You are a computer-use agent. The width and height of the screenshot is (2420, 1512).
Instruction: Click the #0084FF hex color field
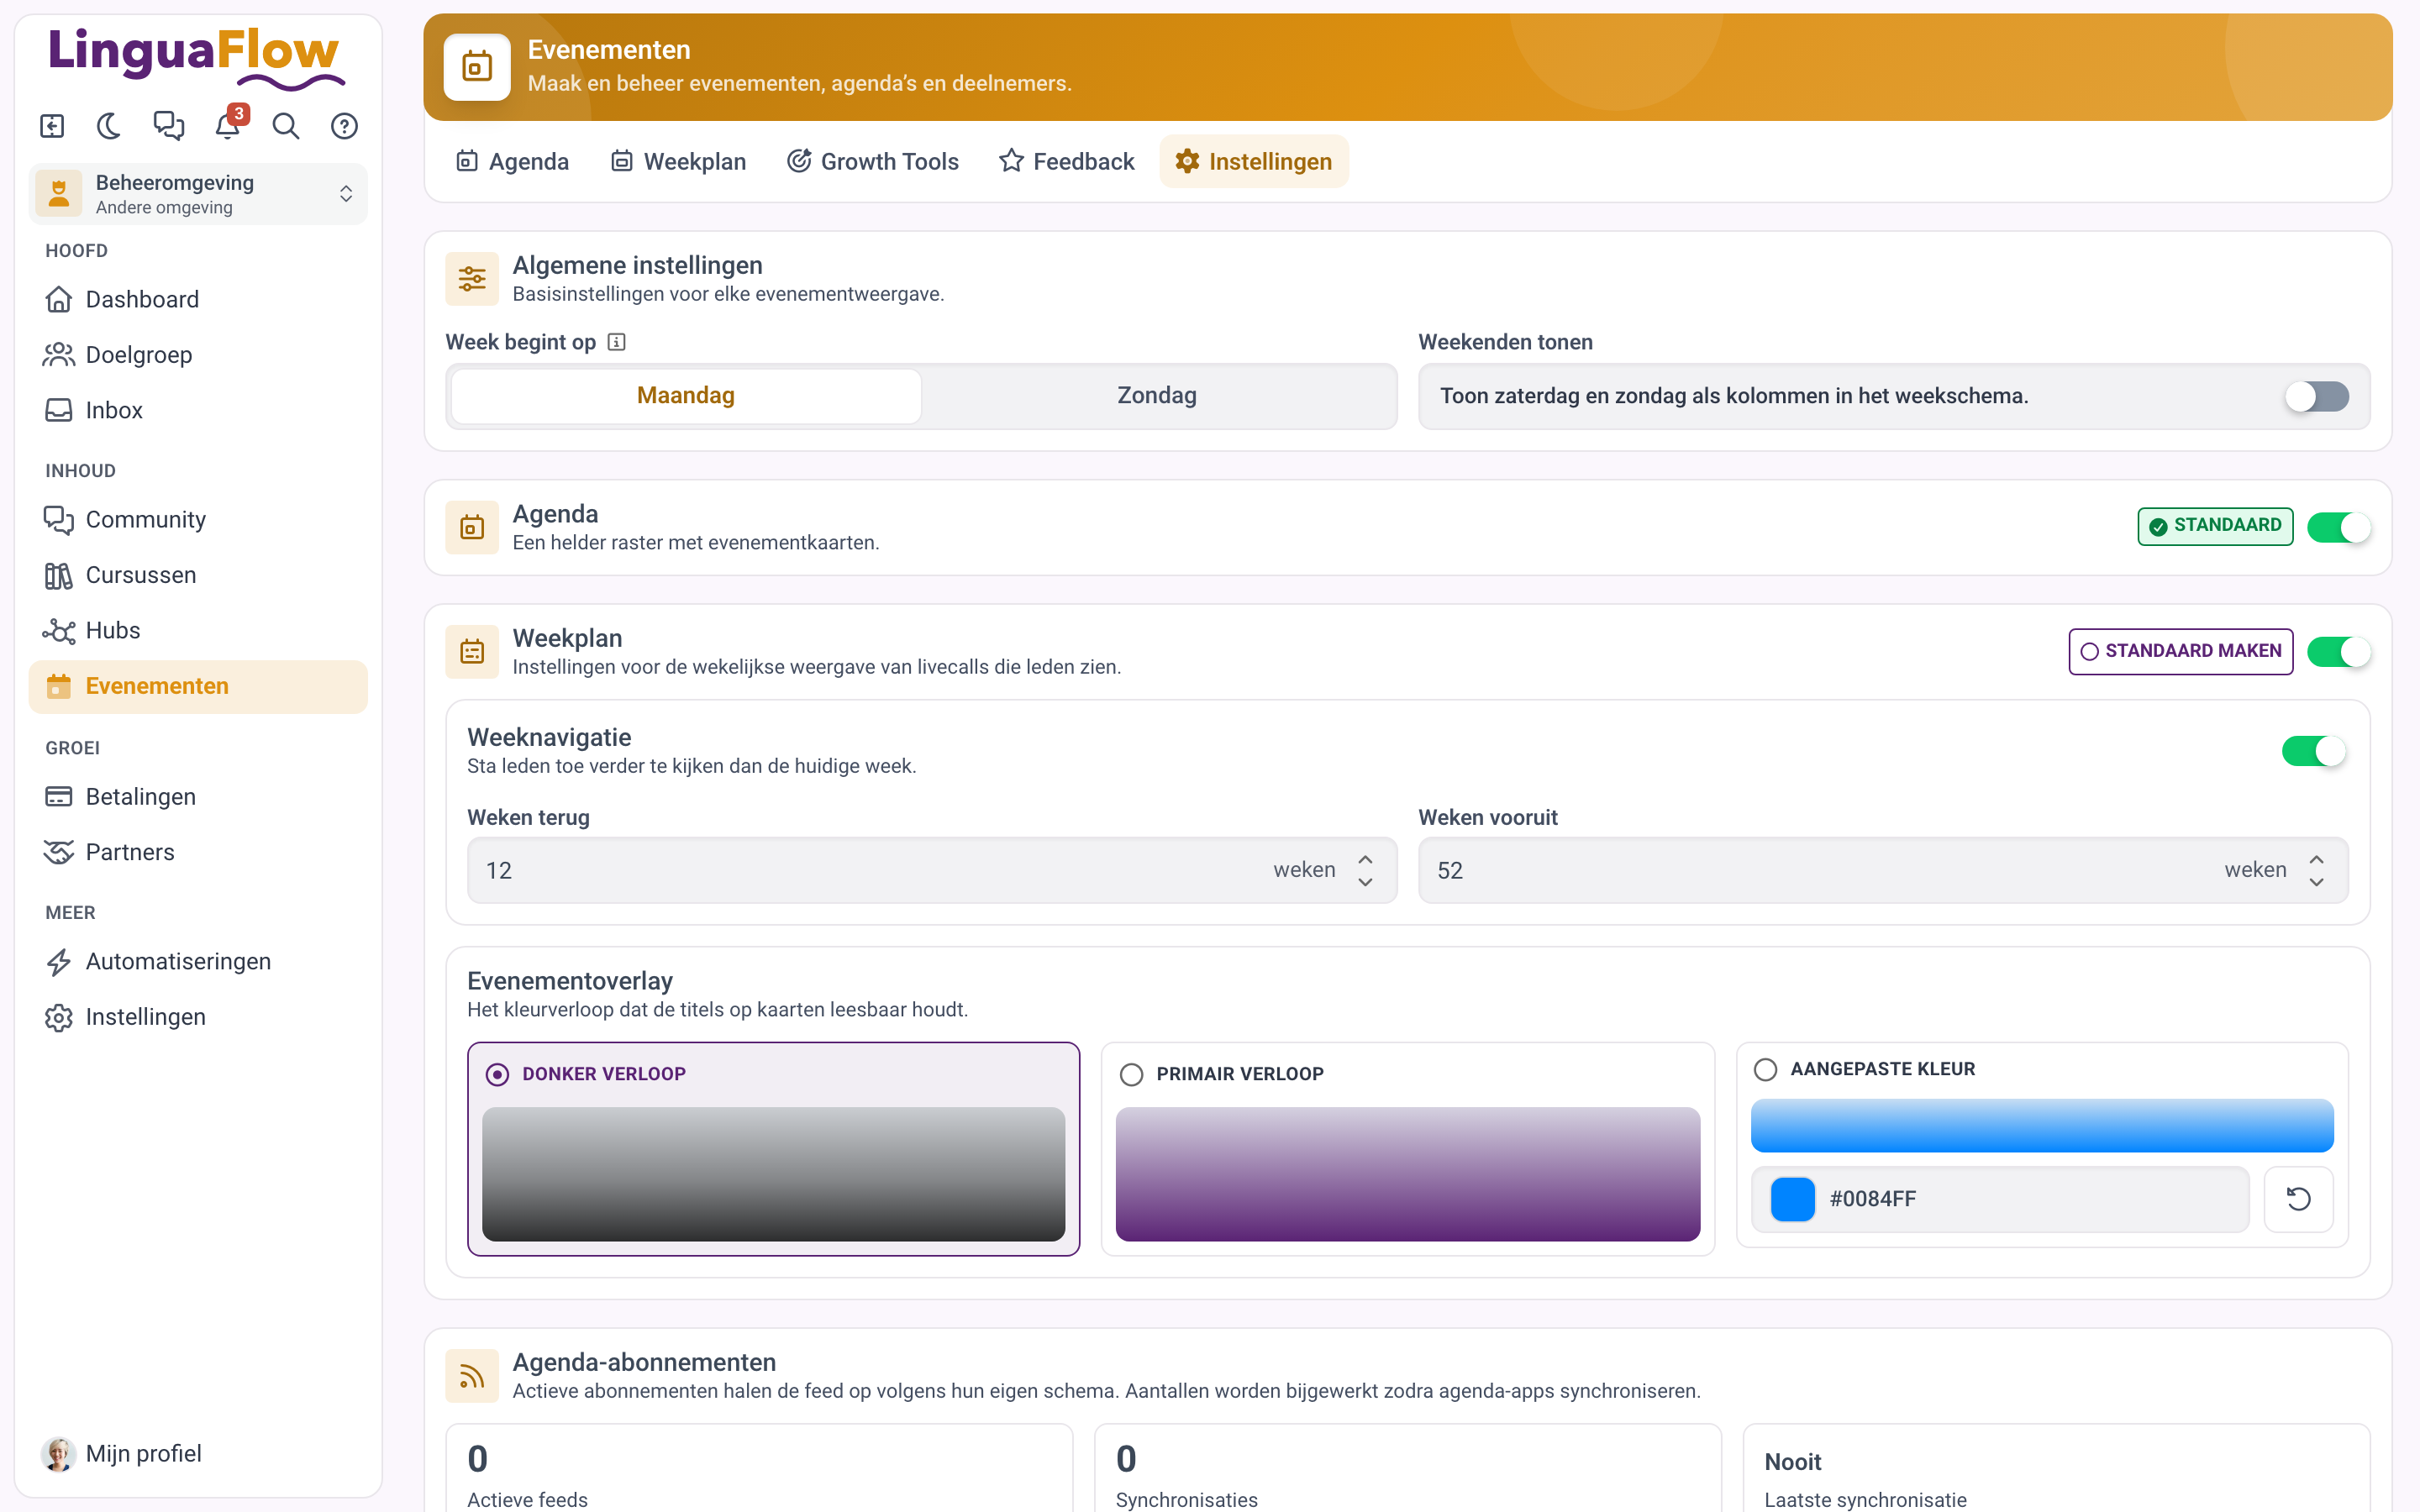[2000, 1199]
